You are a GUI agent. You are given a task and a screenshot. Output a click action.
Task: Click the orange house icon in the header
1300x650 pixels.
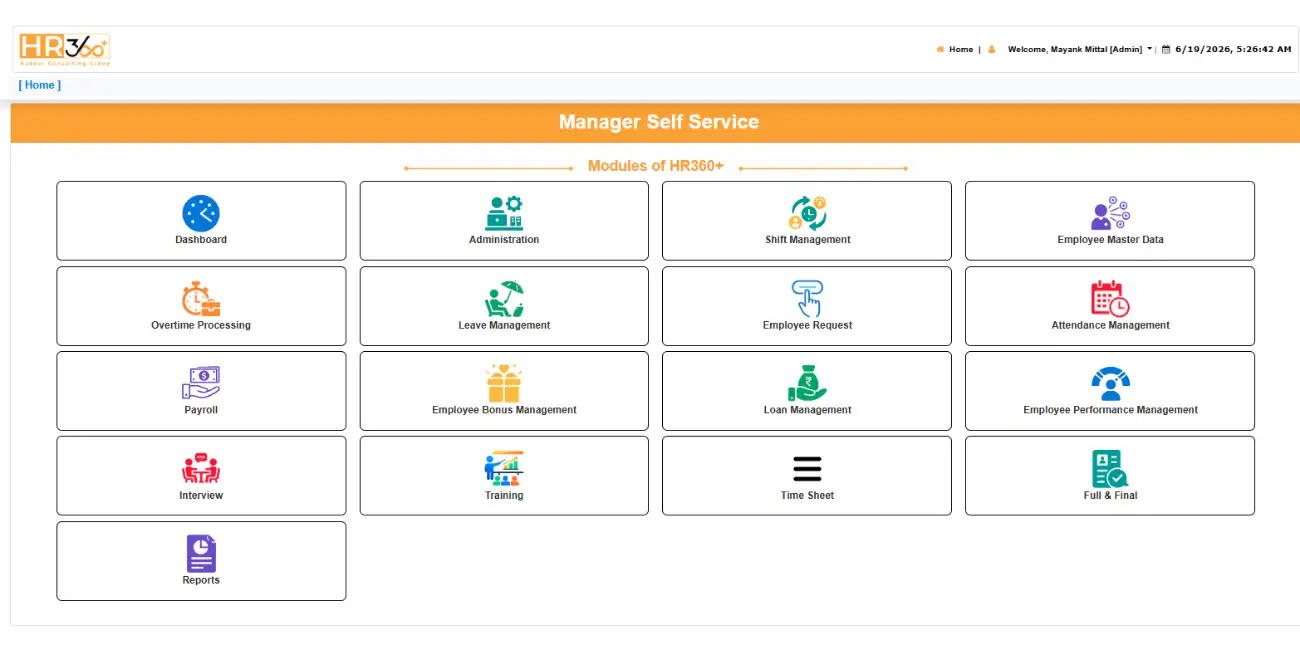940,49
